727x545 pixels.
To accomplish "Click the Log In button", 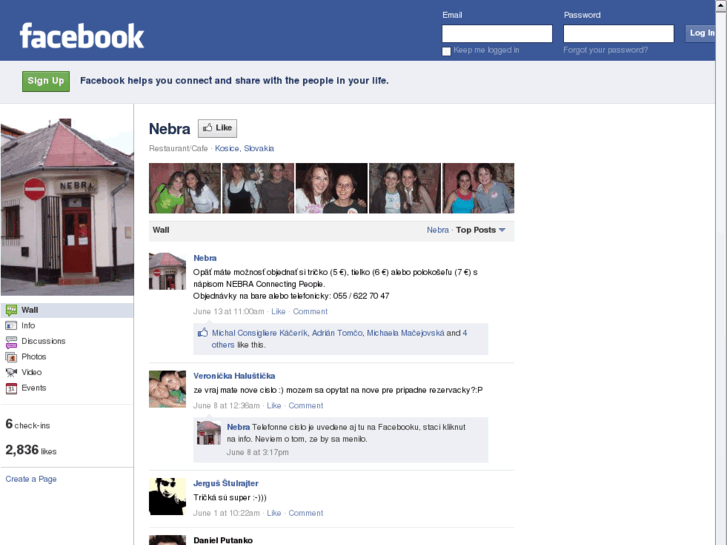I will [x=701, y=33].
